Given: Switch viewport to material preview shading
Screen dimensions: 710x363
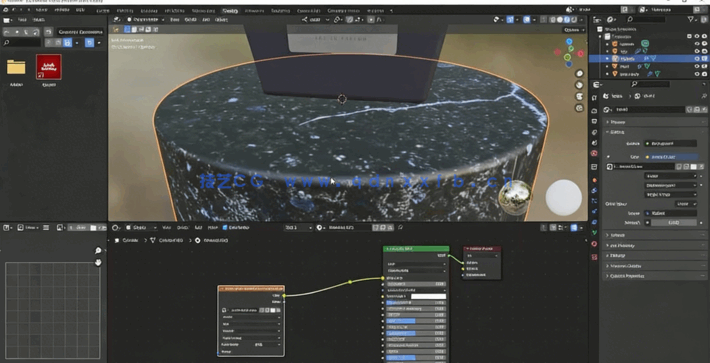Looking at the screenshot, I should pyautogui.click(x=567, y=20).
